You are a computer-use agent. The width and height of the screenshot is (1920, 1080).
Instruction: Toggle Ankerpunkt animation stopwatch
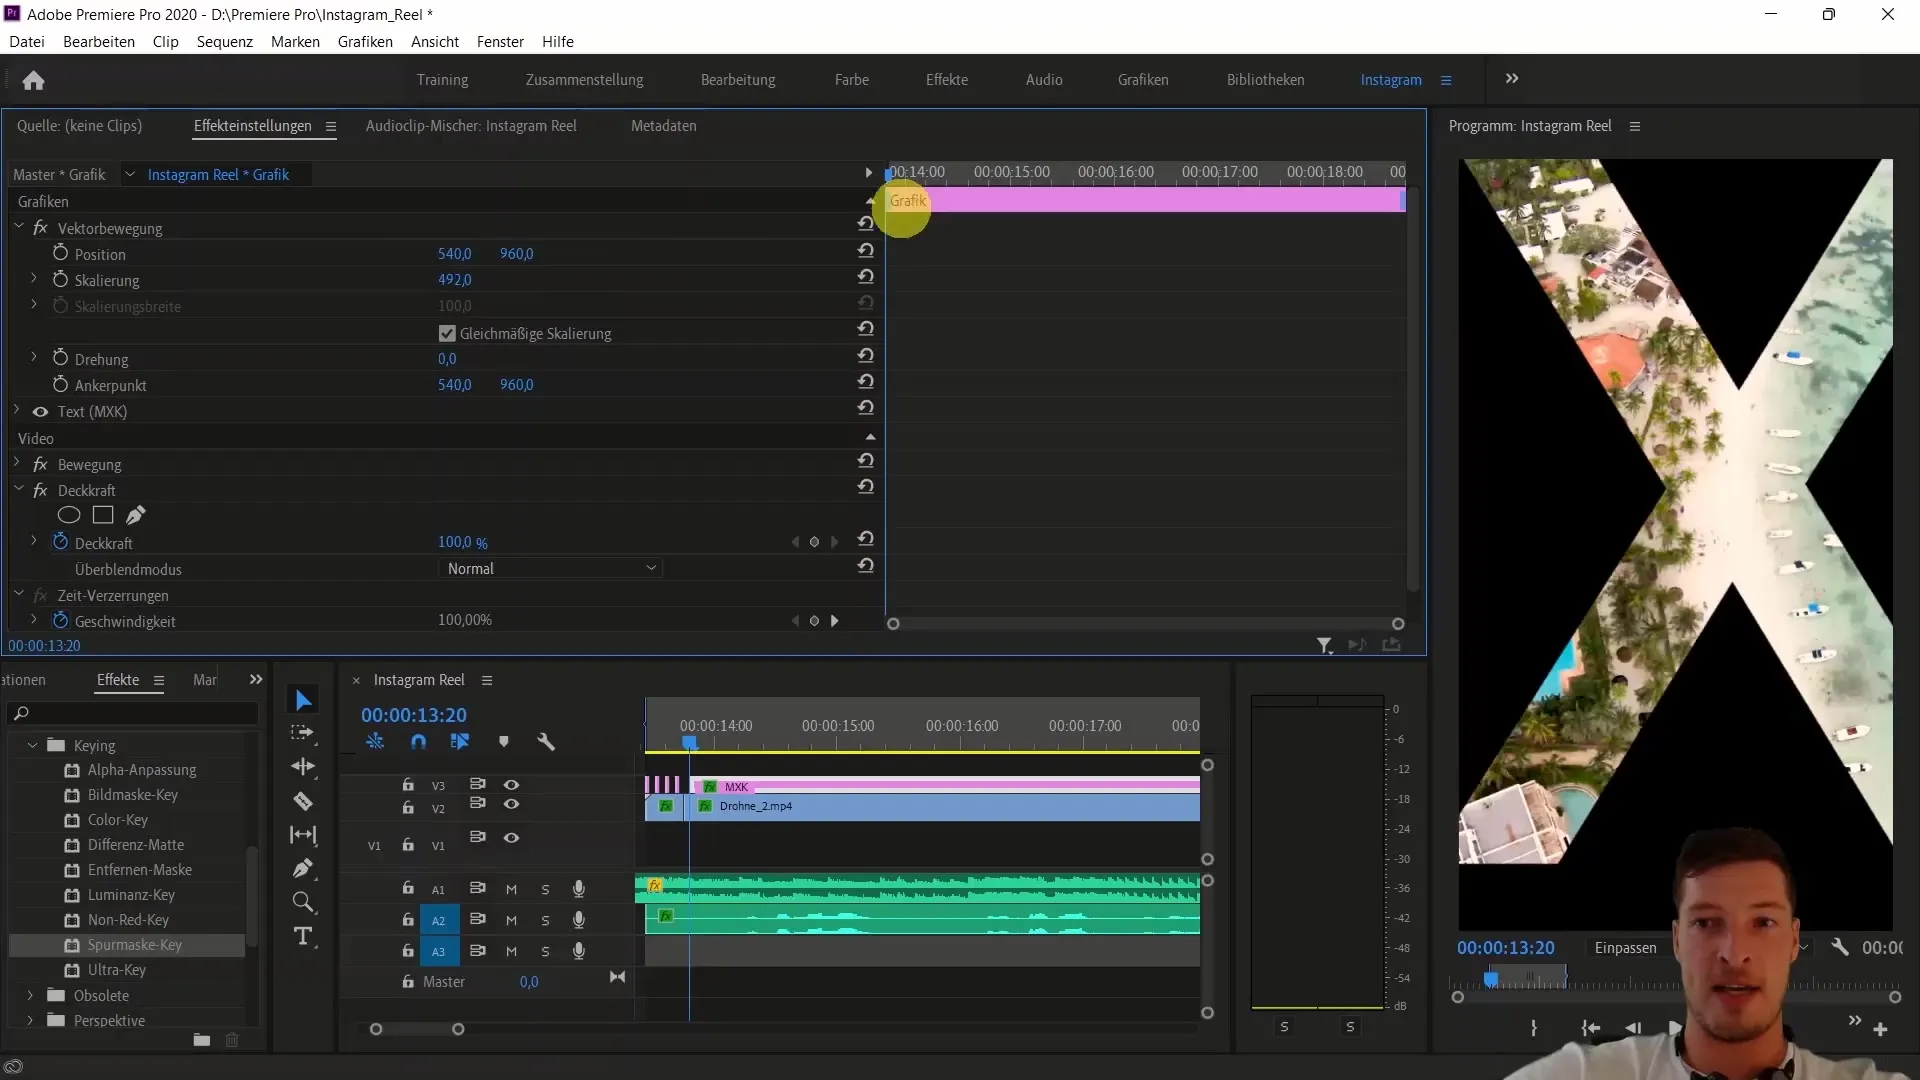tap(60, 384)
